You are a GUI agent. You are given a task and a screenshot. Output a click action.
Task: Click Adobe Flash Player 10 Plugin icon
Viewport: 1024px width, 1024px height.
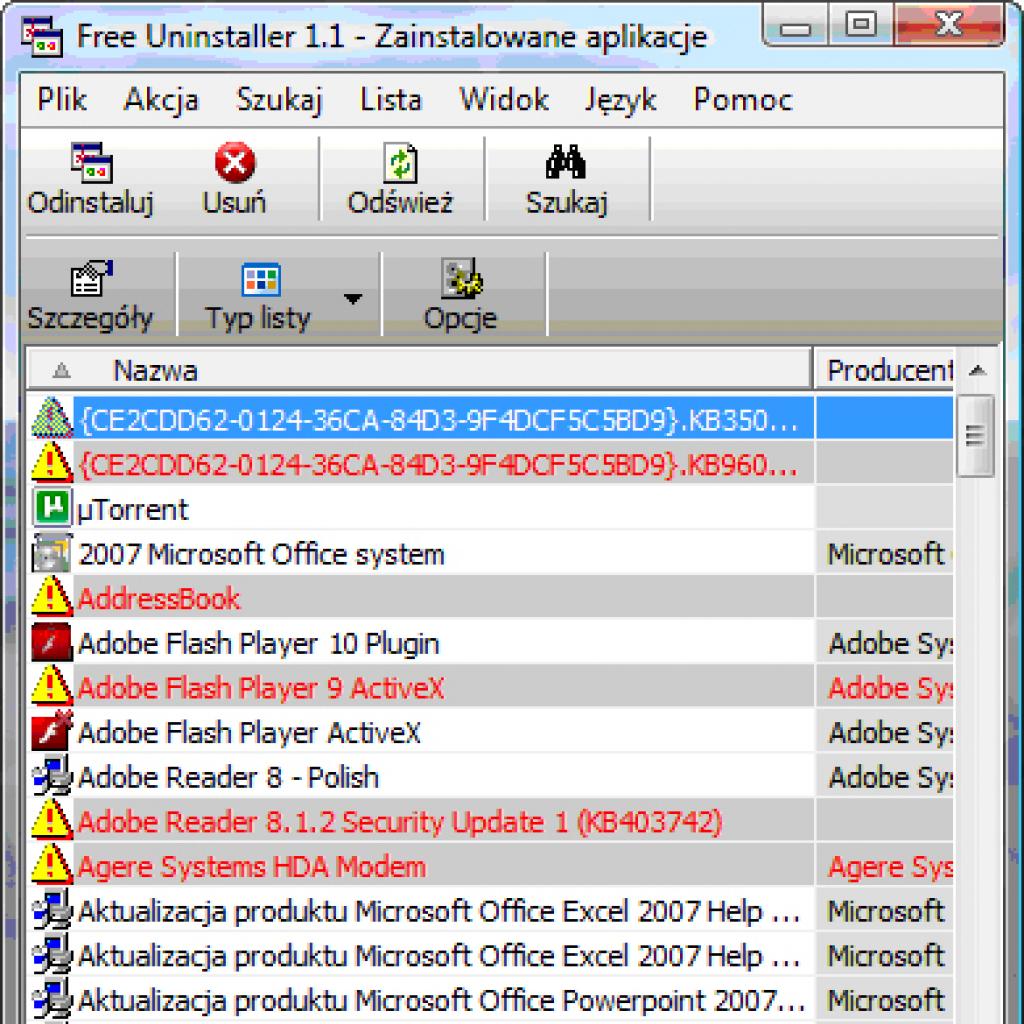click(x=52, y=642)
